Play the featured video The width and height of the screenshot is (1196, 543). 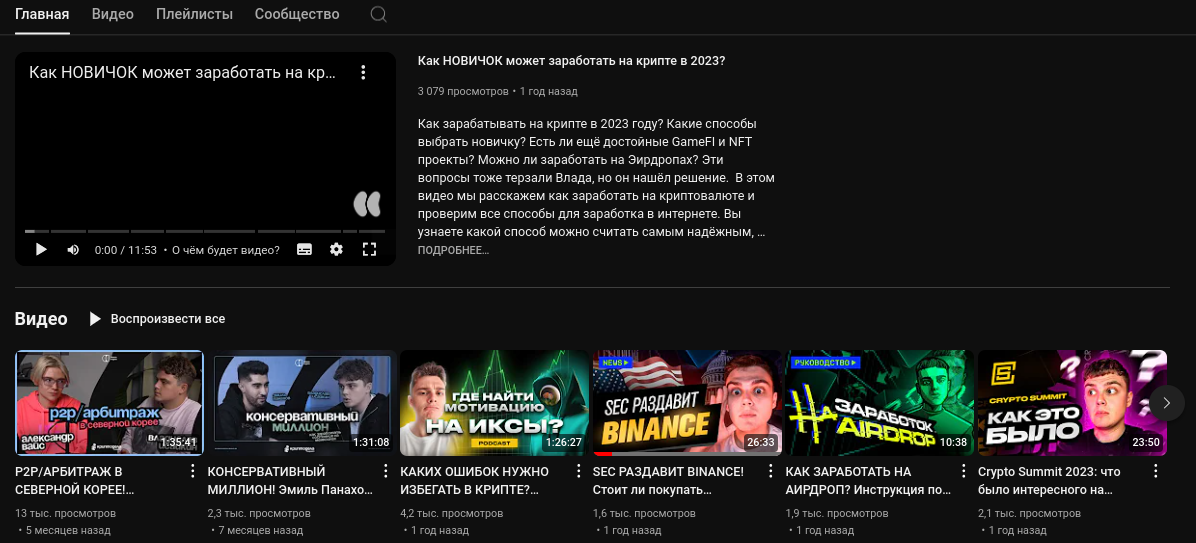[x=41, y=249]
